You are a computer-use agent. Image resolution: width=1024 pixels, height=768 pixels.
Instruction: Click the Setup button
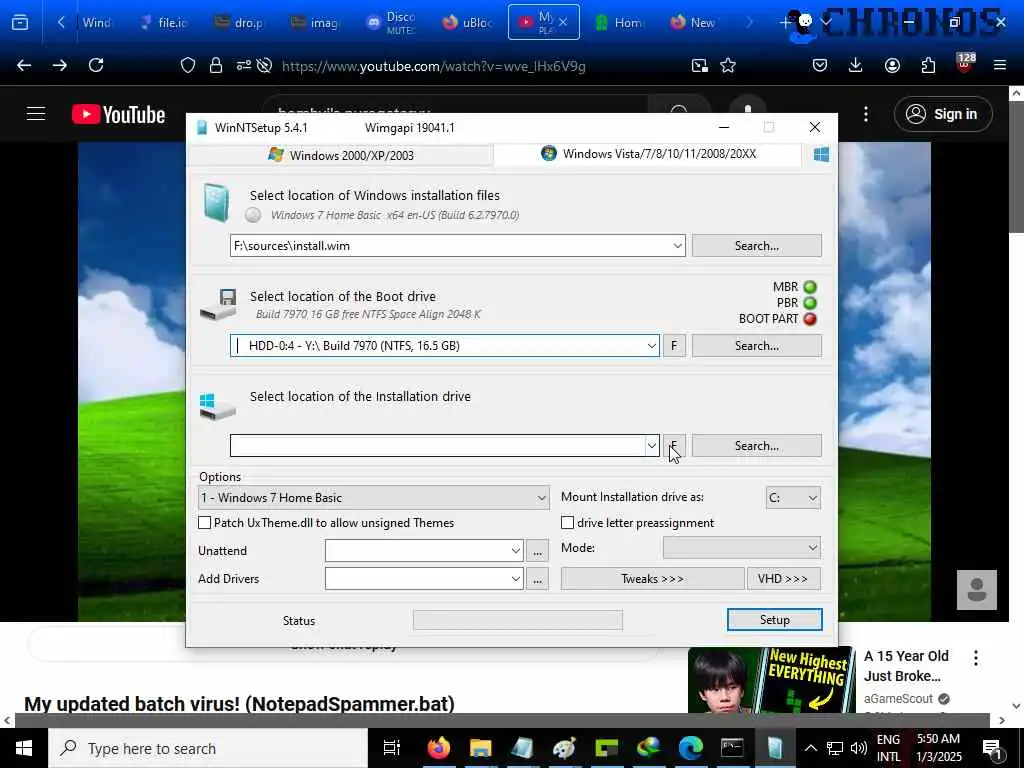pyautogui.click(x=775, y=620)
